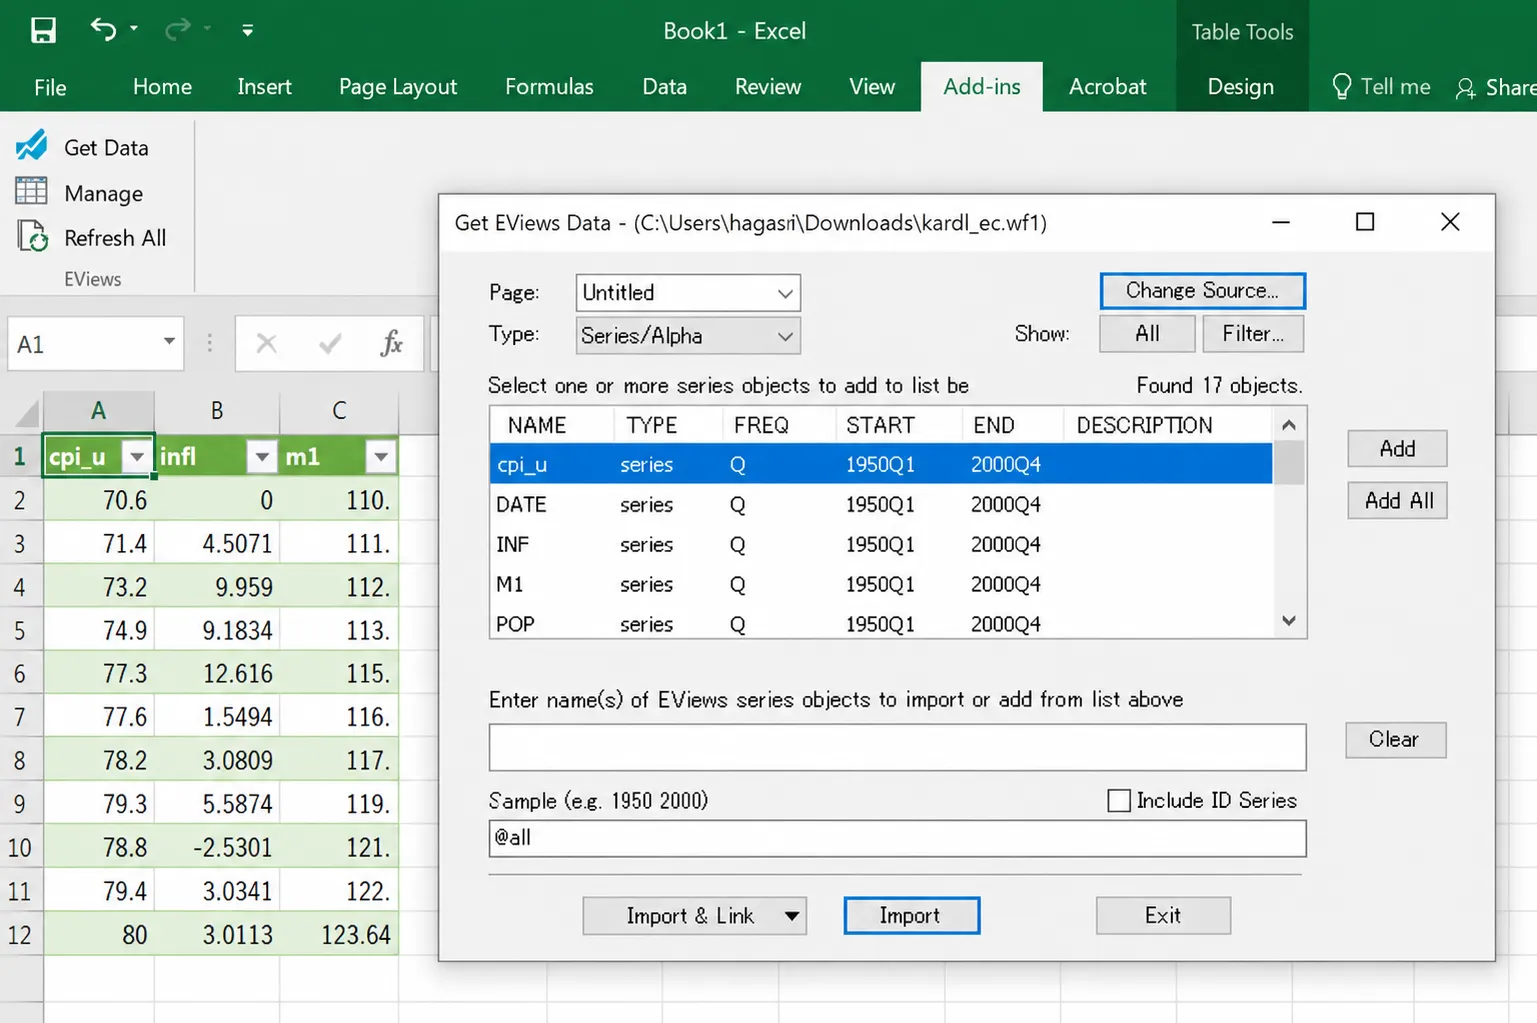1537x1023 pixels.
Task: Click the Tell me lightbulb icon
Action: coord(1342,86)
